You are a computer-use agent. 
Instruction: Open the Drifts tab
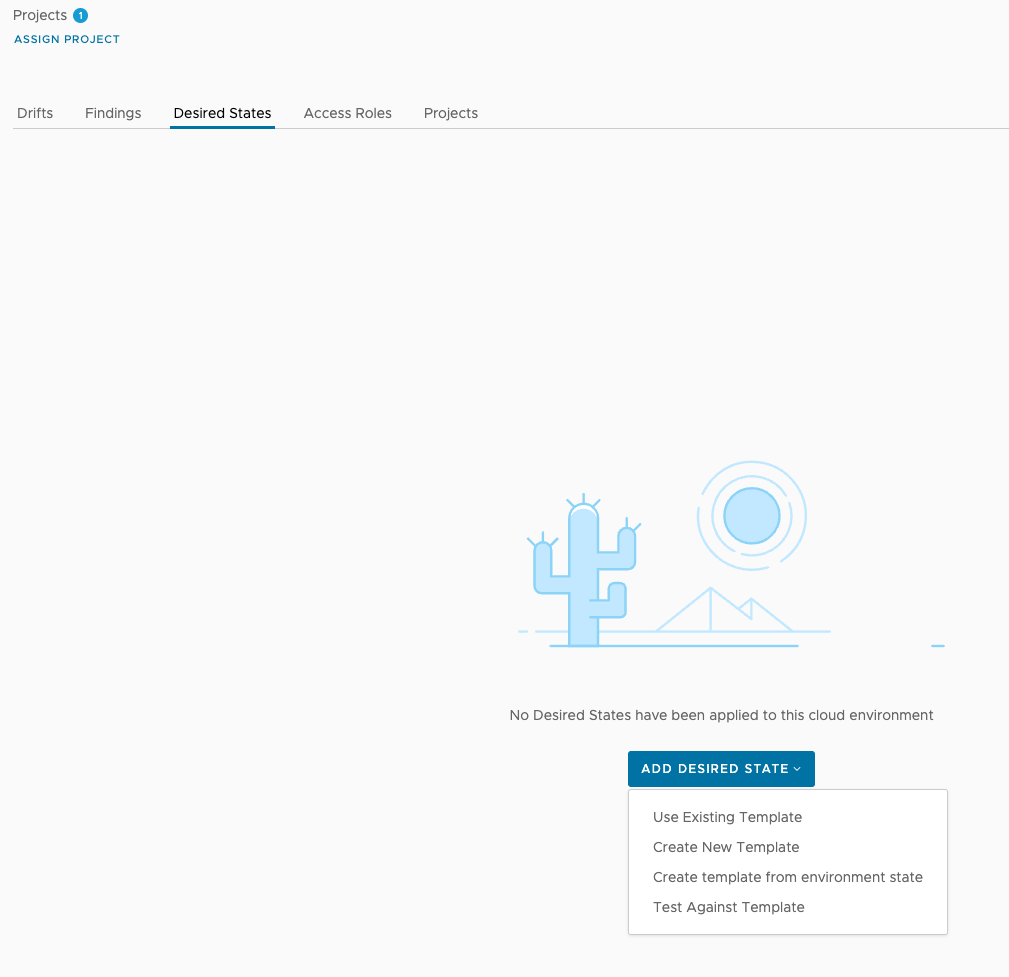[35, 113]
